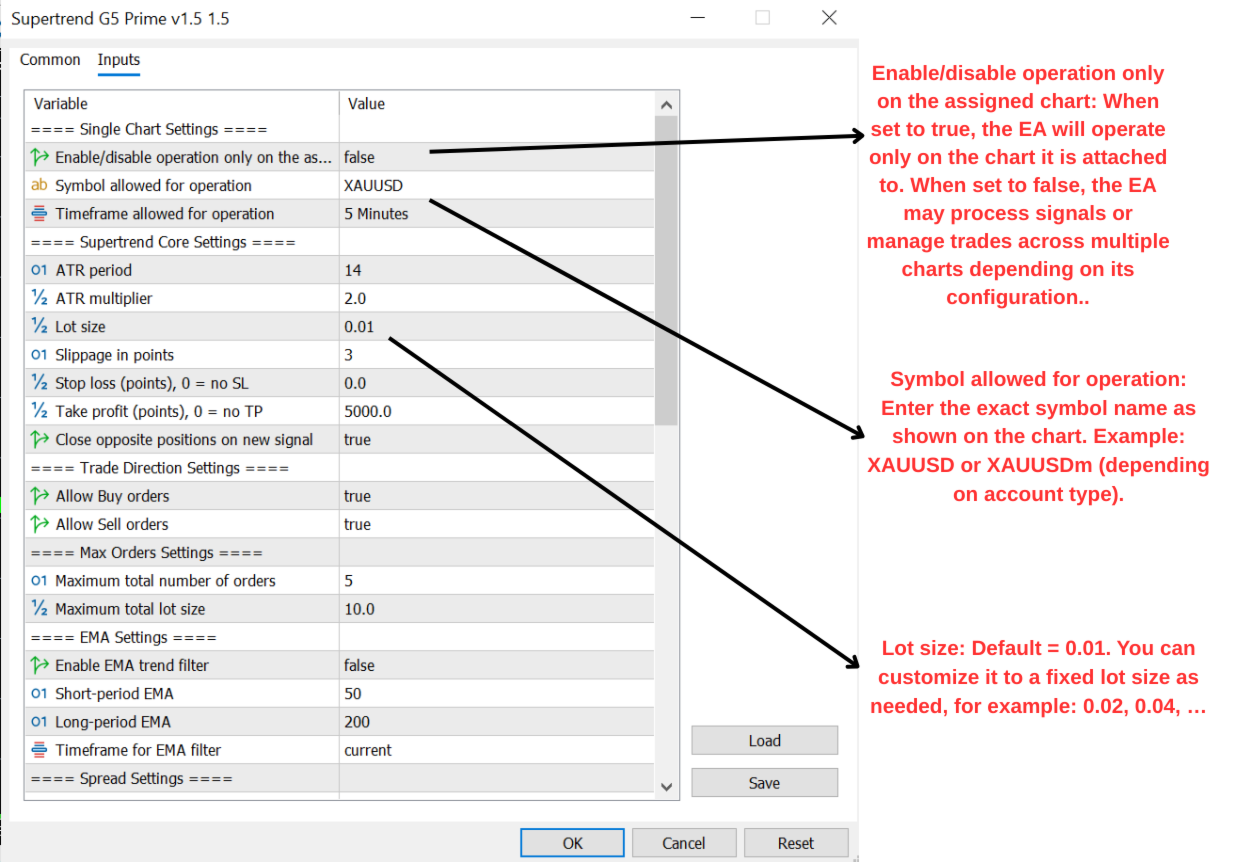The height and width of the screenshot is (862, 1258).
Task: Click the Save button
Action: (764, 783)
